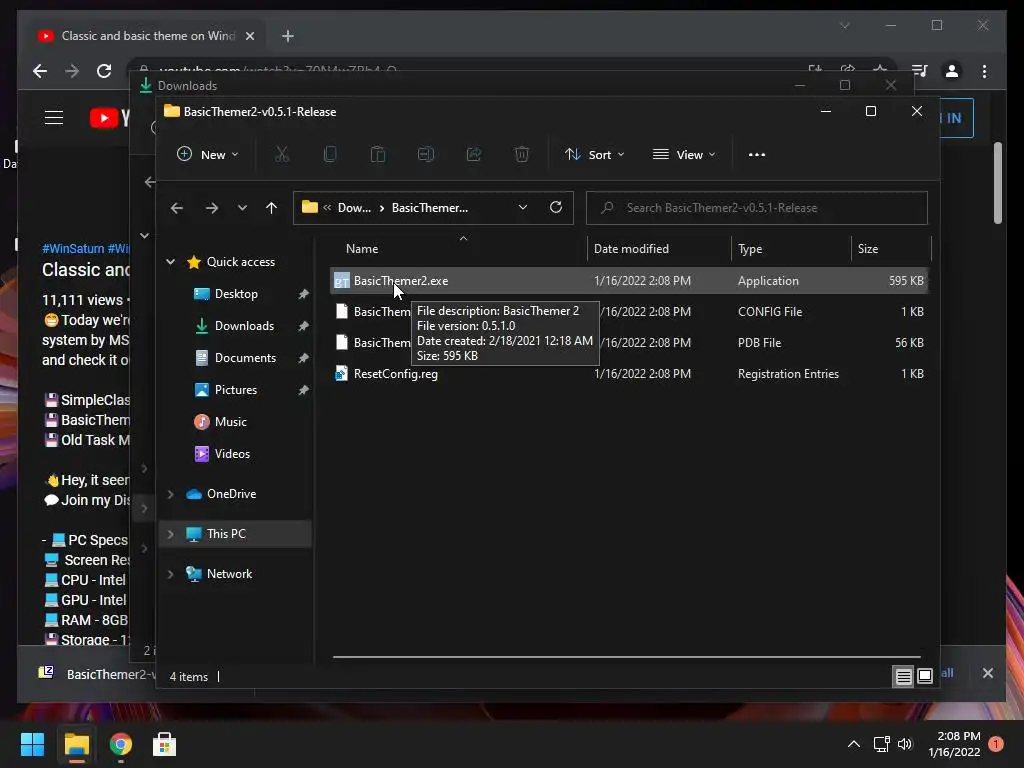Sort by Name column header
This screenshot has height=768, width=1024.
click(362, 249)
